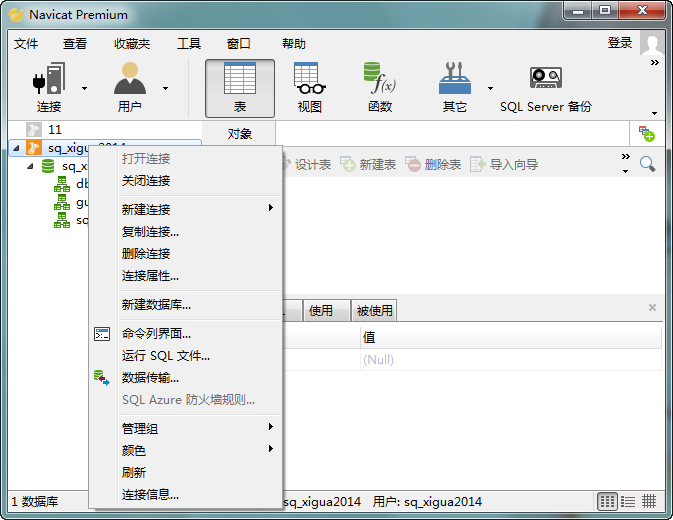Switch to the 被使用 tab
The width and height of the screenshot is (673, 520).
pyautogui.click(x=374, y=310)
